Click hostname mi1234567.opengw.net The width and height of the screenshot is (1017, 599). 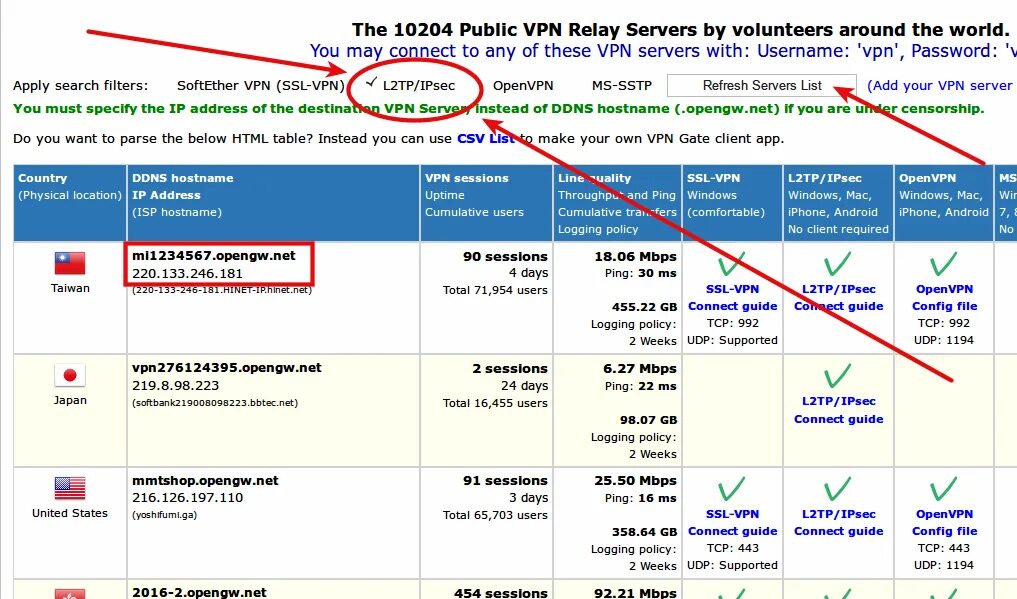click(x=213, y=255)
